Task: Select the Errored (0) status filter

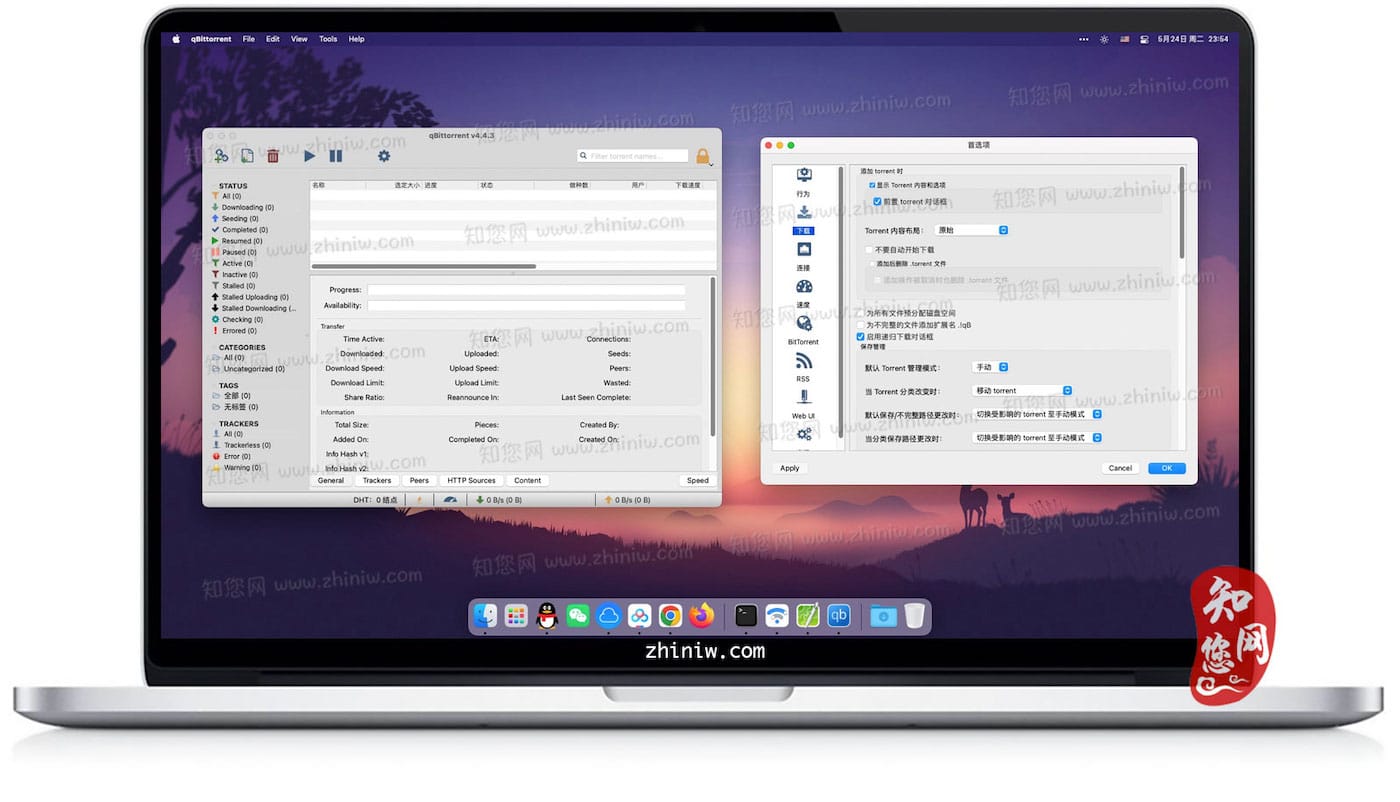Action: pos(235,331)
